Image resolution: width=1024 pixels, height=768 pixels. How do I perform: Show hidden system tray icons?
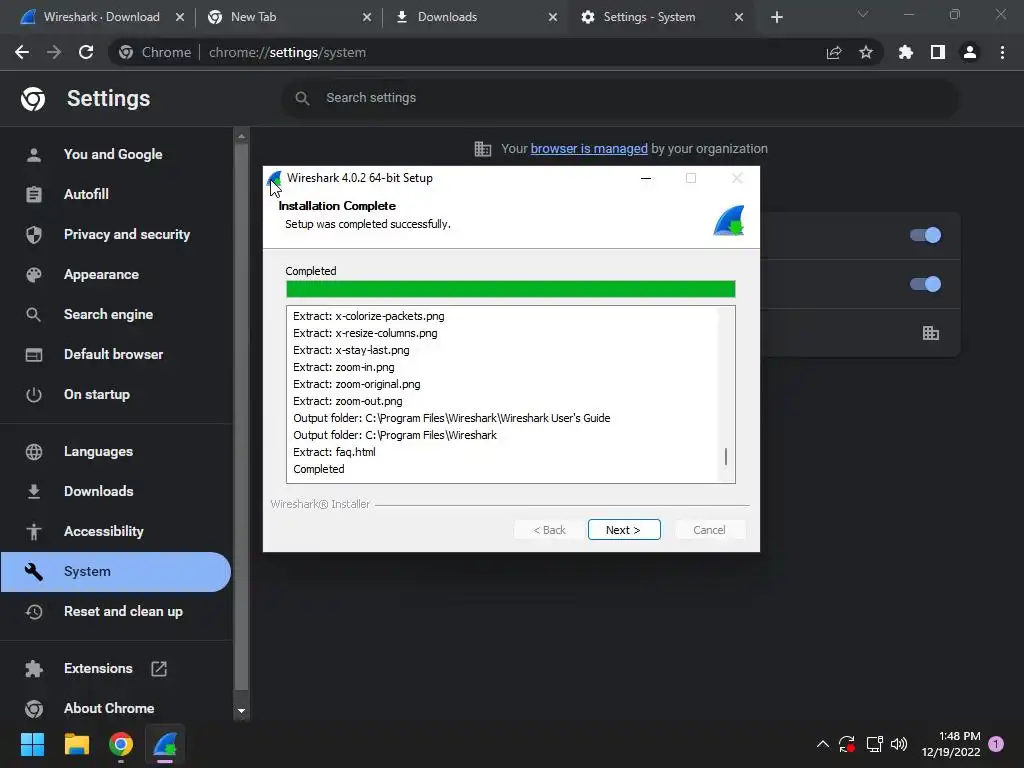[x=823, y=744]
